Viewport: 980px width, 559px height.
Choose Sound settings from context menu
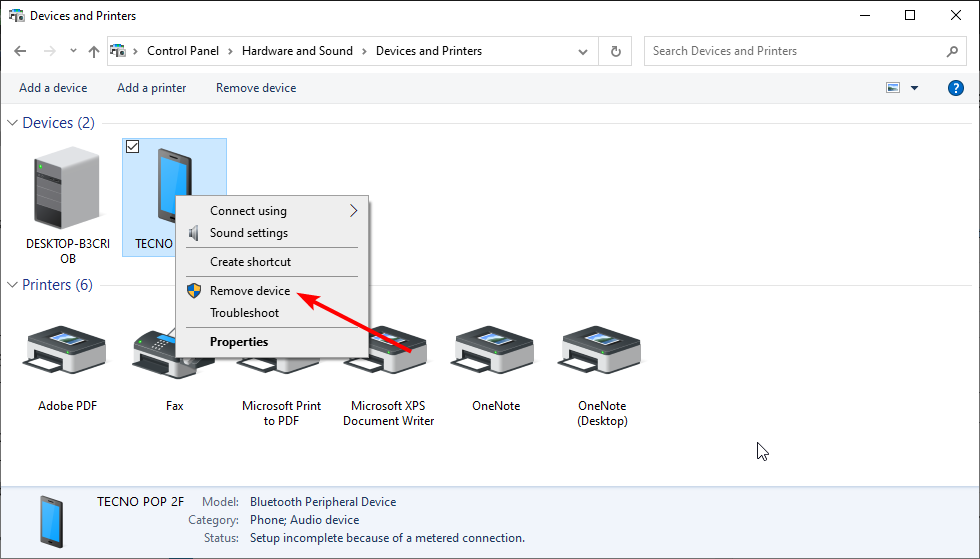coord(272,233)
